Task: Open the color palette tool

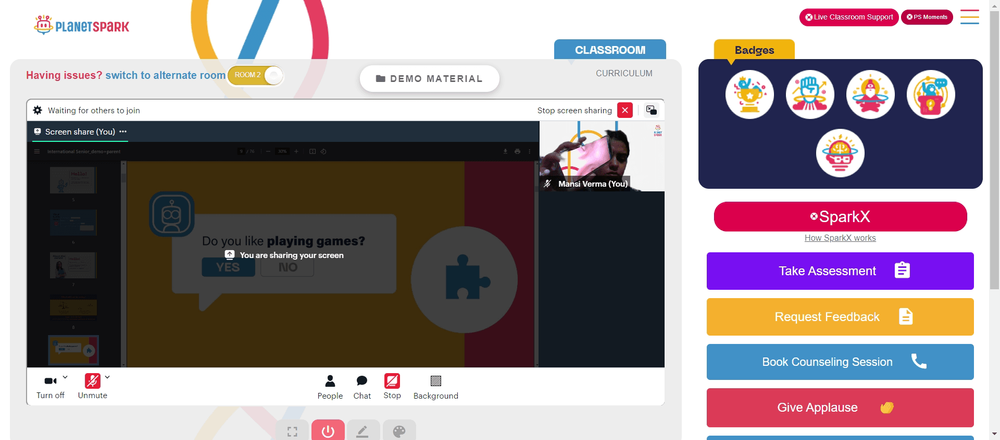Action: pos(399,432)
